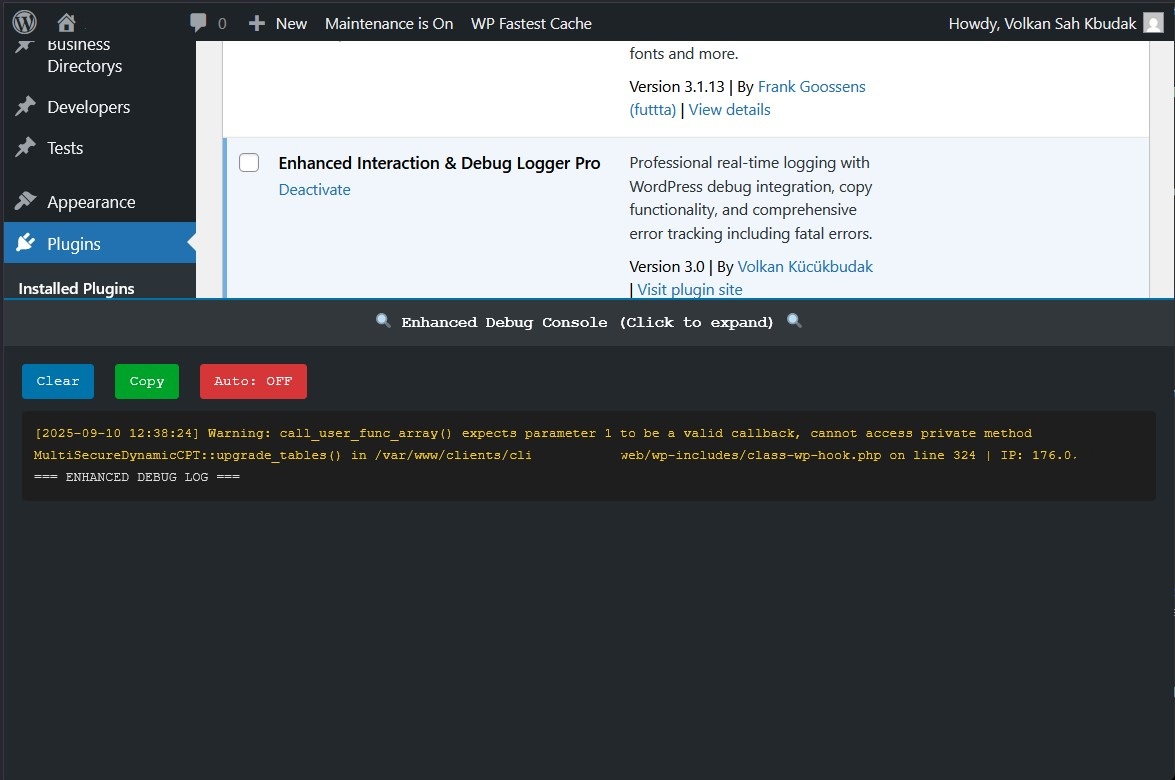Open Volkan Kücükbudak author link

[x=805, y=267]
